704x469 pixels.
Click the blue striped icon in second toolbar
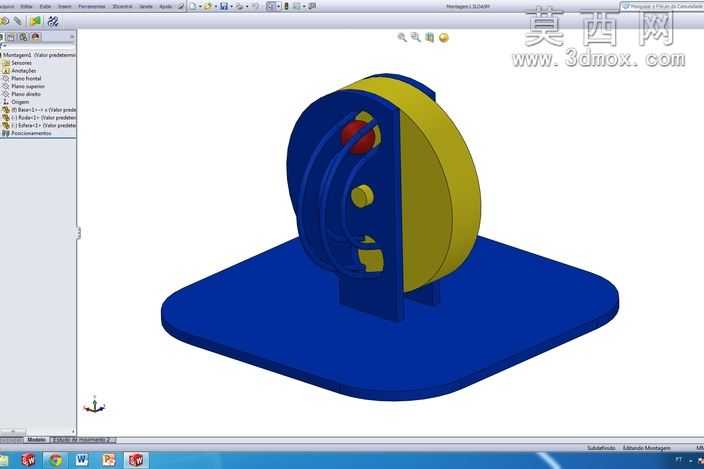tap(53, 21)
